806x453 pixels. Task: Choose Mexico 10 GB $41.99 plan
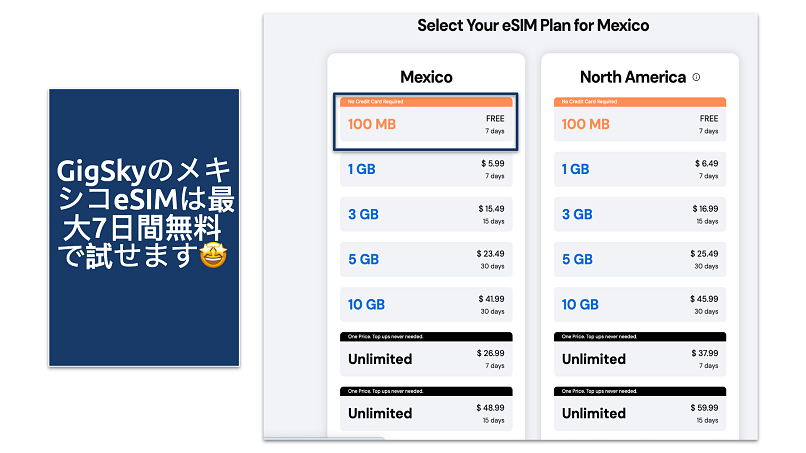tap(426, 304)
